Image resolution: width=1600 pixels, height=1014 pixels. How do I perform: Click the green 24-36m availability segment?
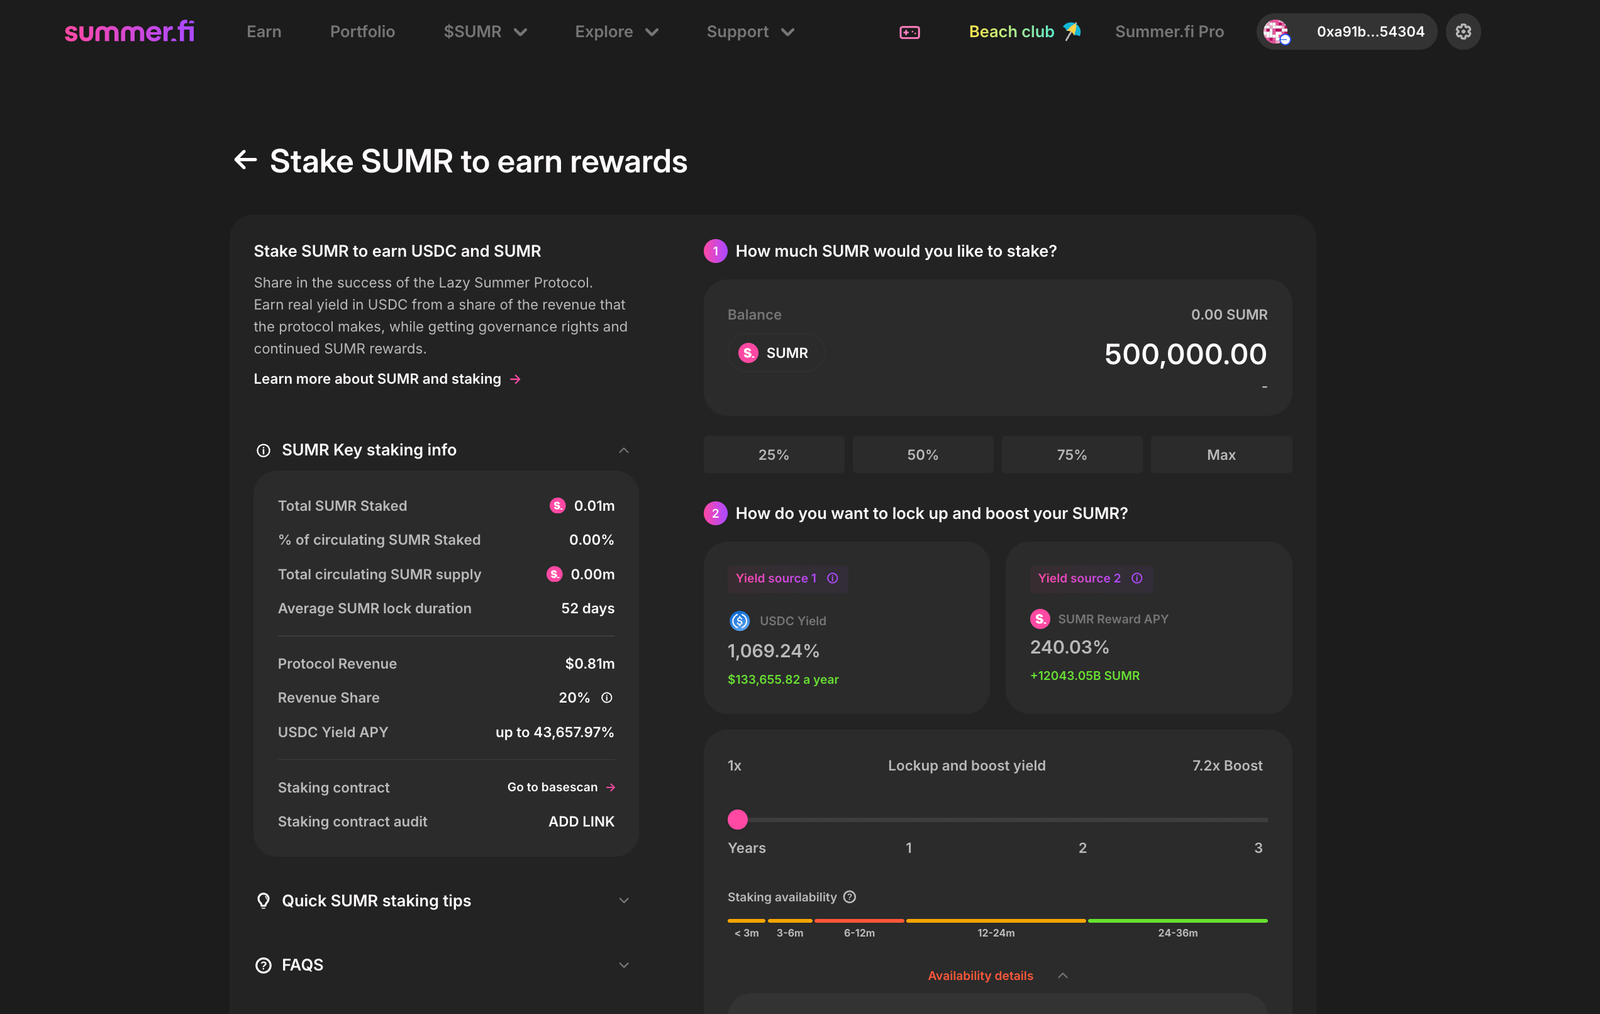click(1178, 921)
